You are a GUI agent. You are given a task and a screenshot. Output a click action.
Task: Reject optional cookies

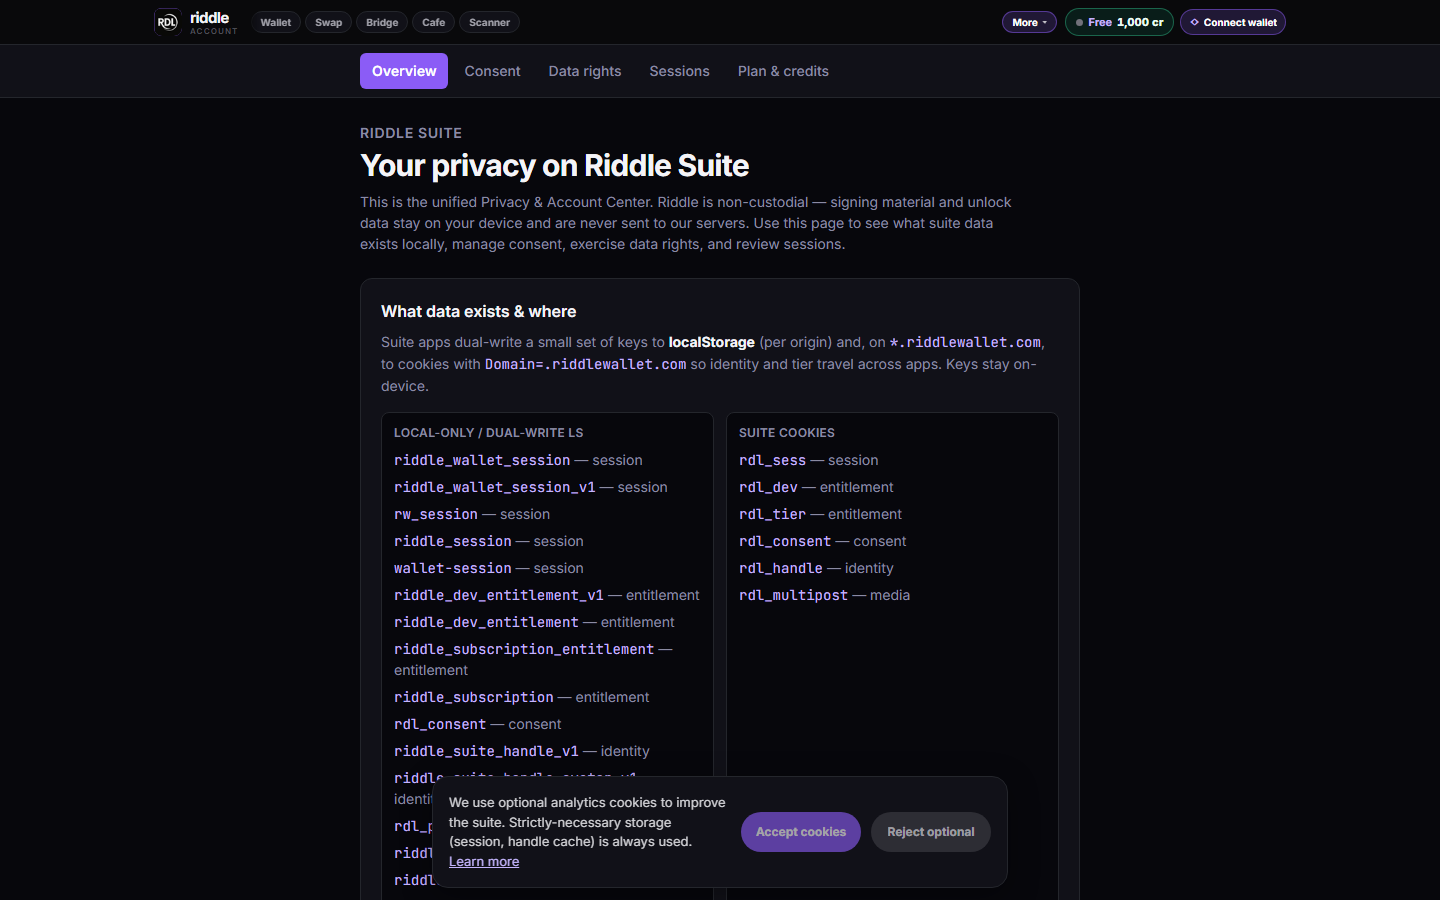coord(931,832)
